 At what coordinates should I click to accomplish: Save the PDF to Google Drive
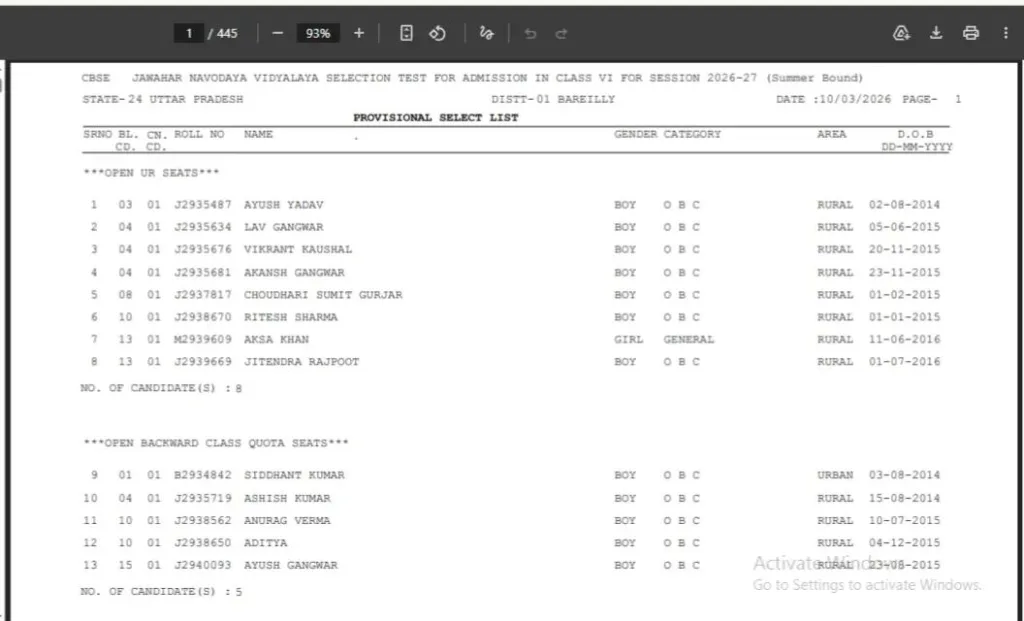[x=901, y=33]
